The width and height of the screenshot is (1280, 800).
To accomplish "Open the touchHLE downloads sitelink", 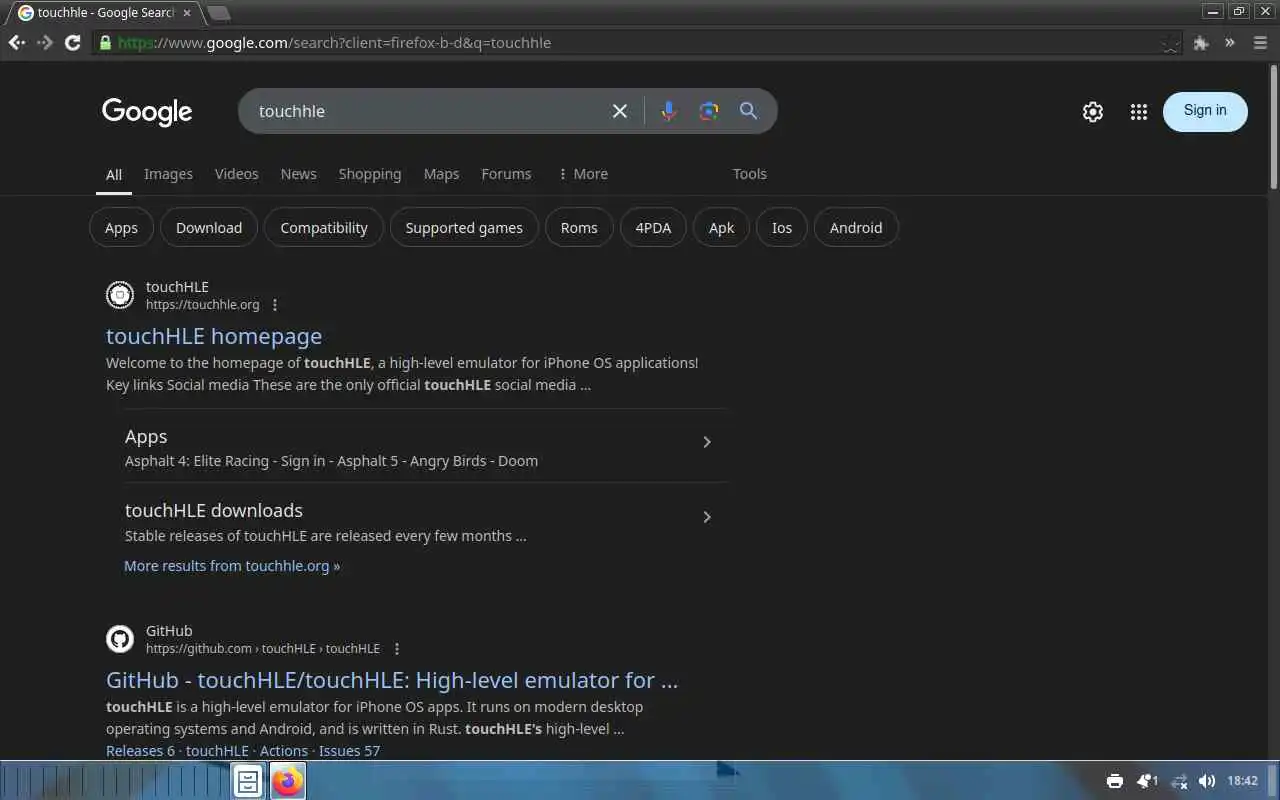I will pyautogui.click(x=214, y=511).
